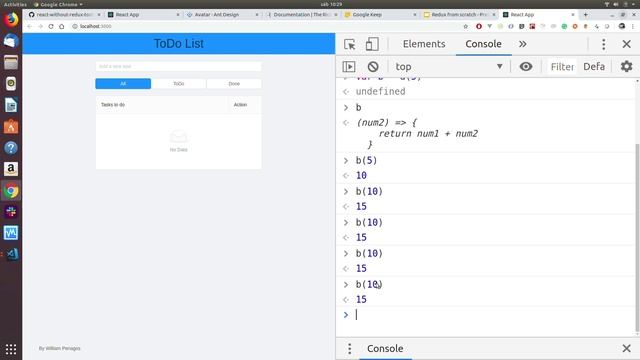
Task: Switch to the Avatar - Ant Design tab
Action: 222,15
